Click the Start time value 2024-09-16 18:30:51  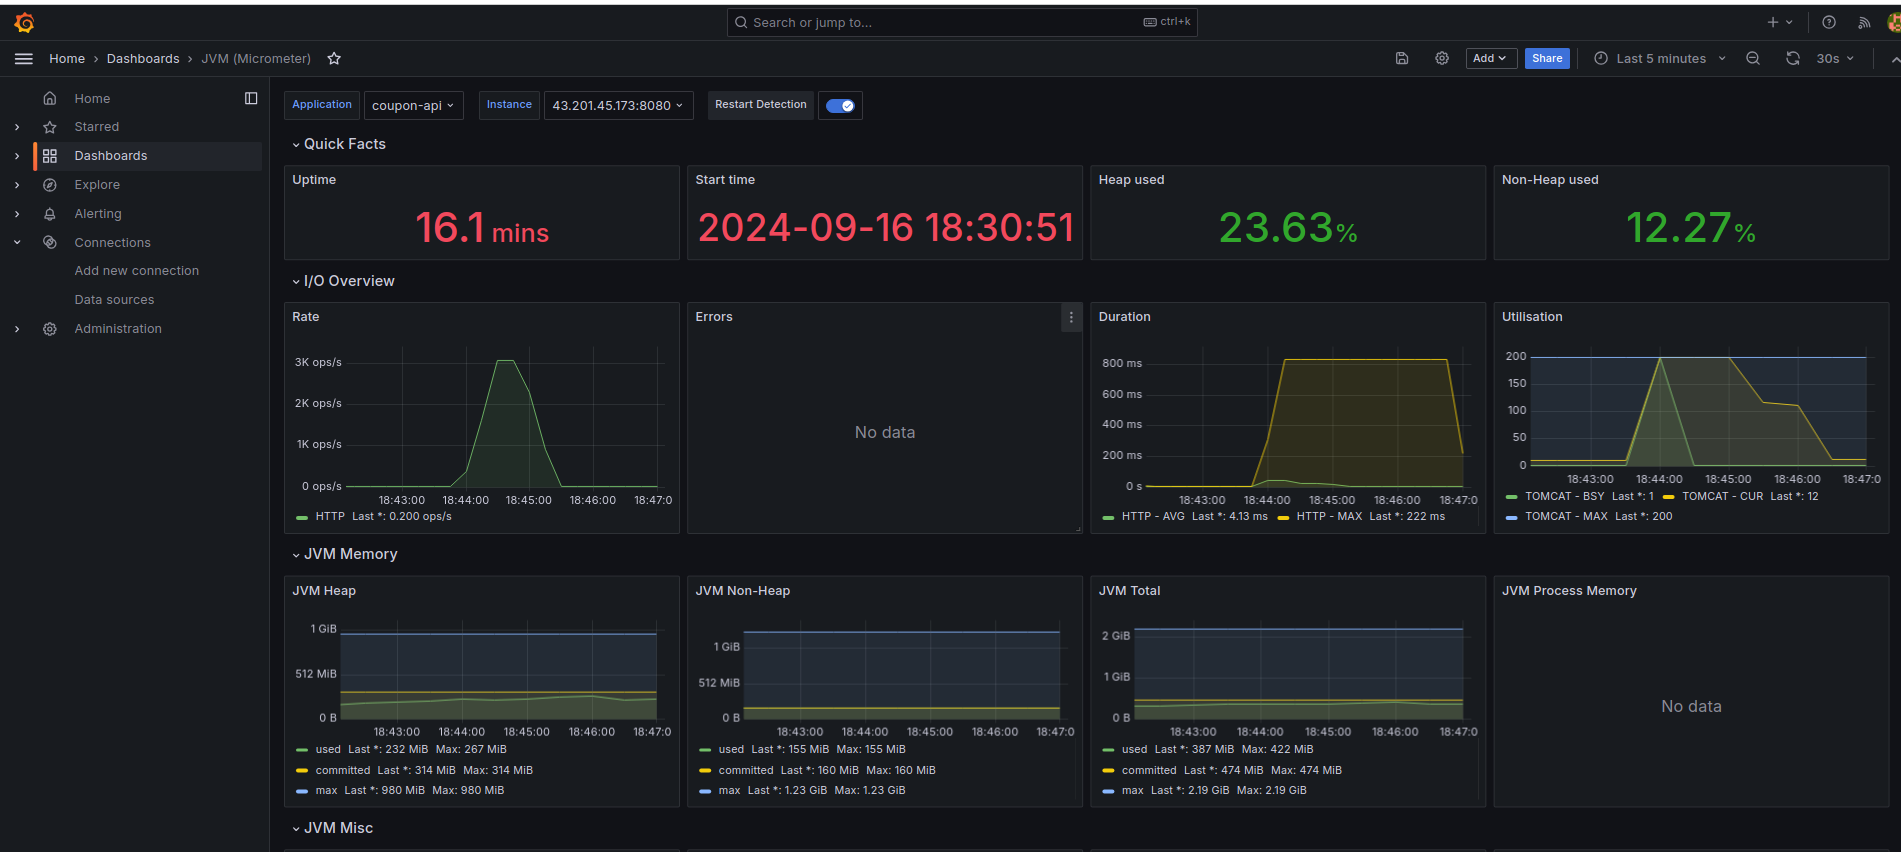point(885,228)
